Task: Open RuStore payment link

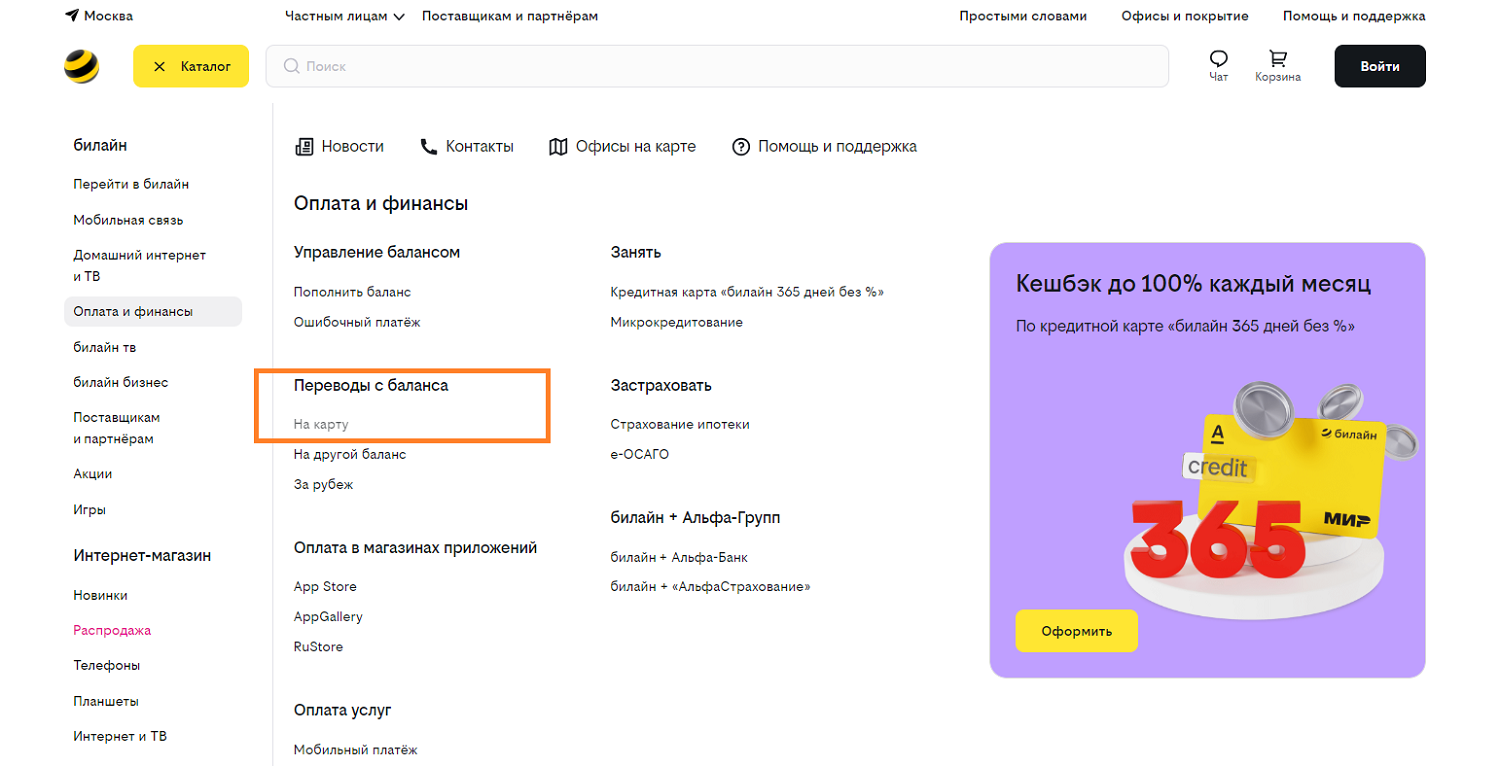Action: [x=318, y=646]
